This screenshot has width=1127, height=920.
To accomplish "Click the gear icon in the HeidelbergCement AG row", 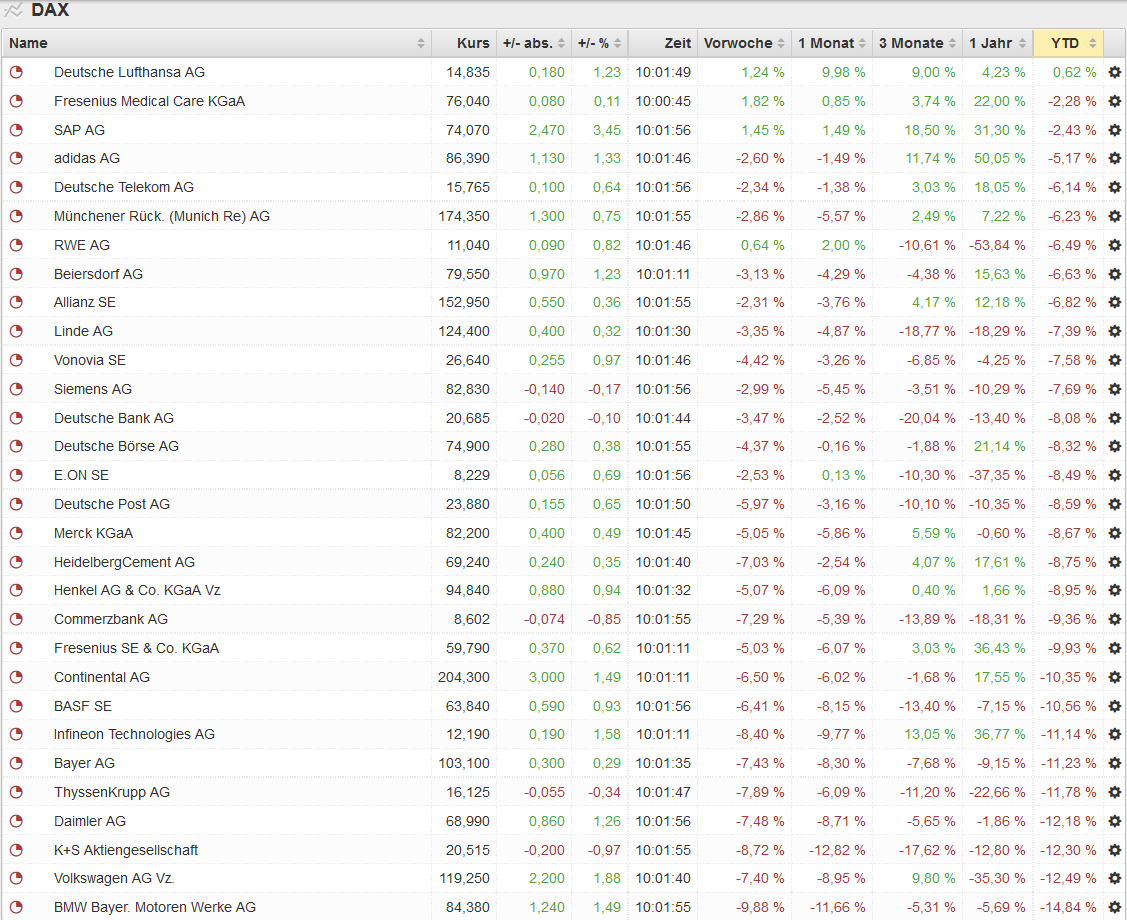I will point(1115,562).
